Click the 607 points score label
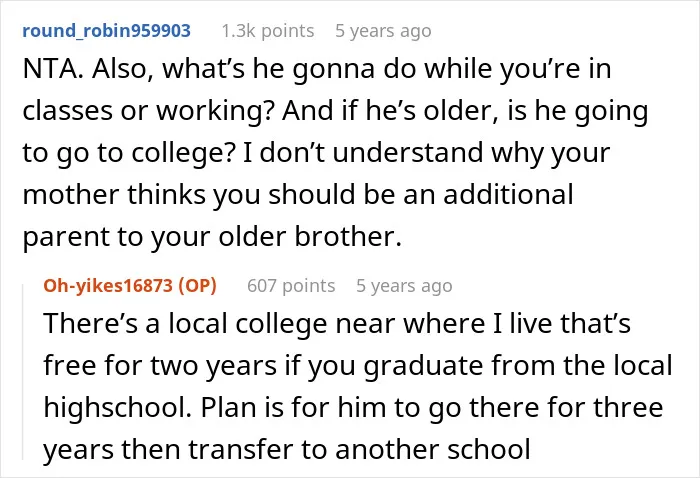The width and height of the screenshot is (700, 478). [291, 285]
